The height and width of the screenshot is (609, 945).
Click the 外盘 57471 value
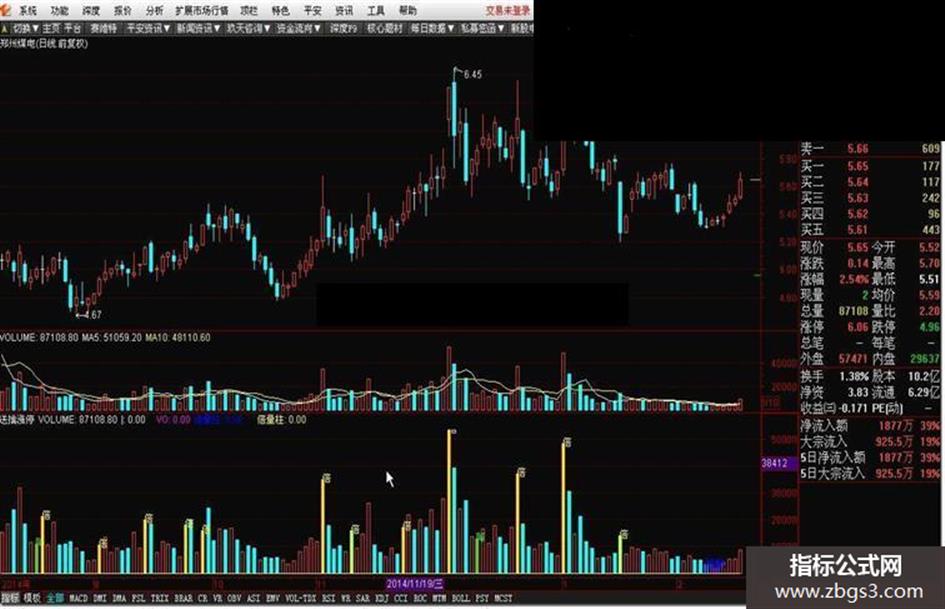(853, 359)
